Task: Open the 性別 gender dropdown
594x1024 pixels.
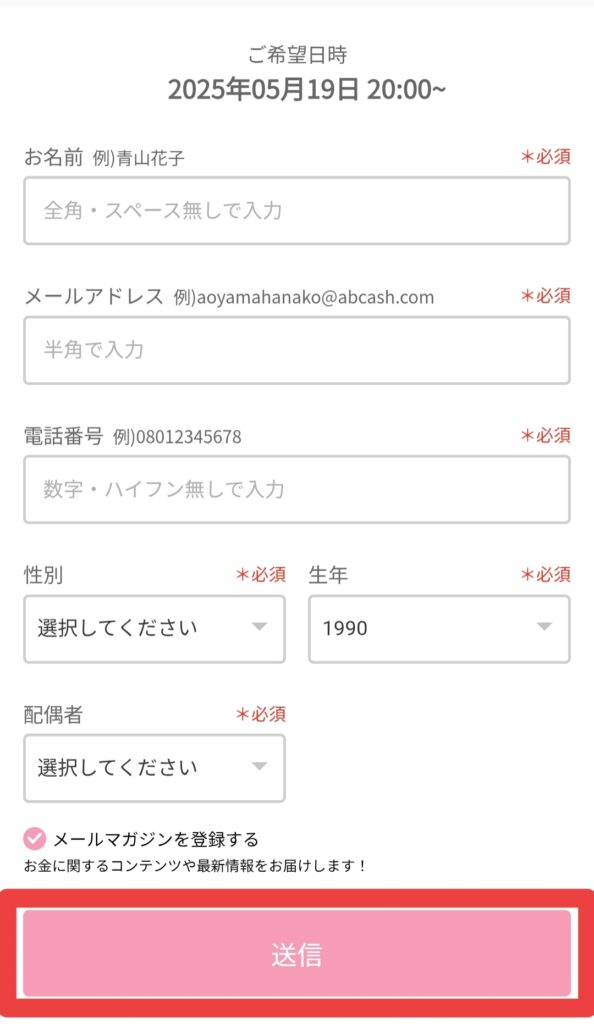Action: 155,629
